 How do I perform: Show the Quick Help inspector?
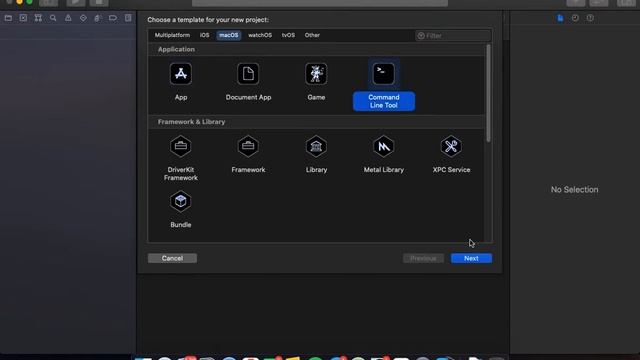tap(590, 18)
